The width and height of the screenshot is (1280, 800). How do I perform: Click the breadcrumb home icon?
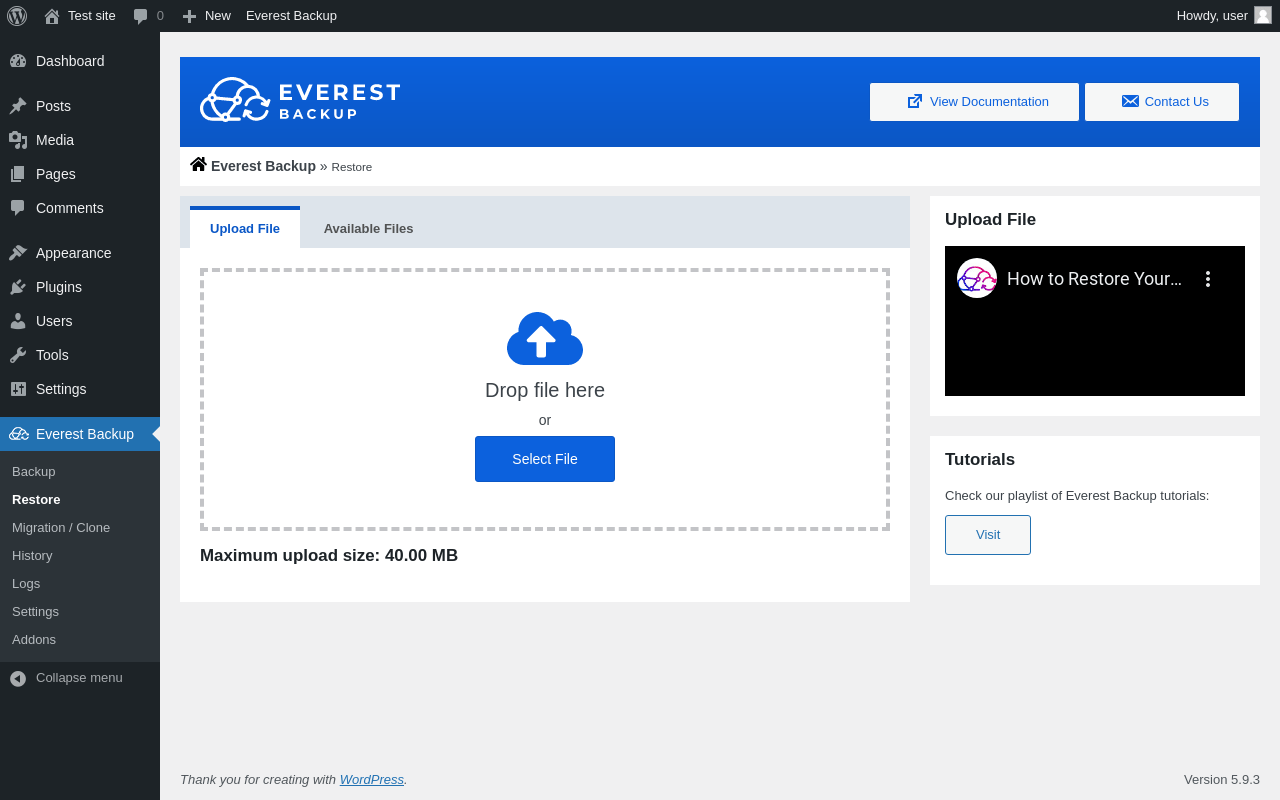[x=198, y=165]
